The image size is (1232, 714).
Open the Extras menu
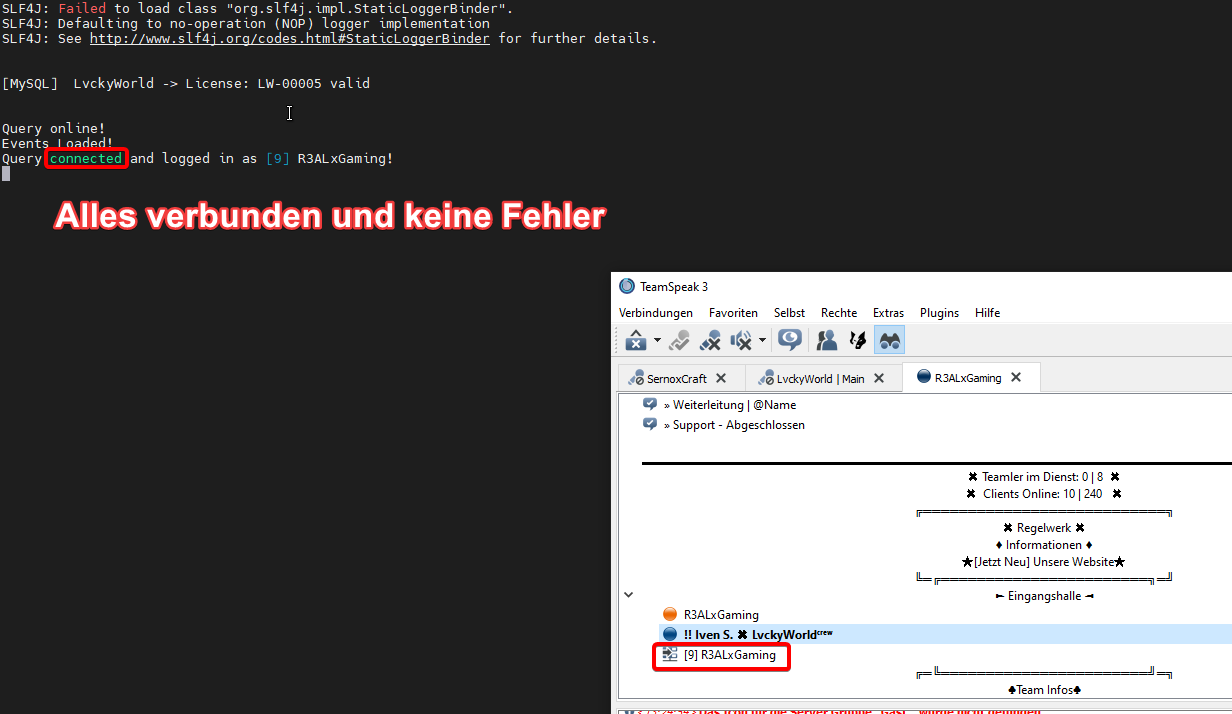[x=888, y=313]
